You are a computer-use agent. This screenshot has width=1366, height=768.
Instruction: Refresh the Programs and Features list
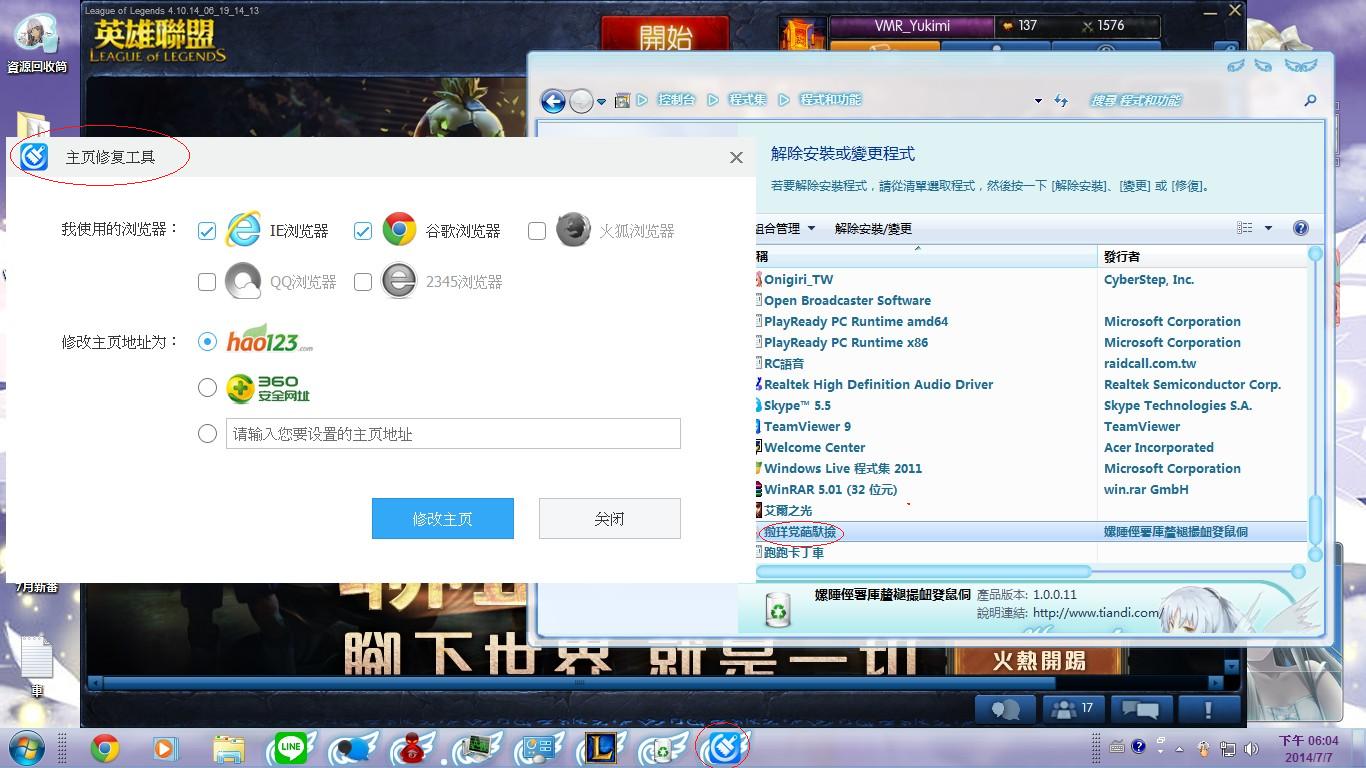tap(1061, 101)
